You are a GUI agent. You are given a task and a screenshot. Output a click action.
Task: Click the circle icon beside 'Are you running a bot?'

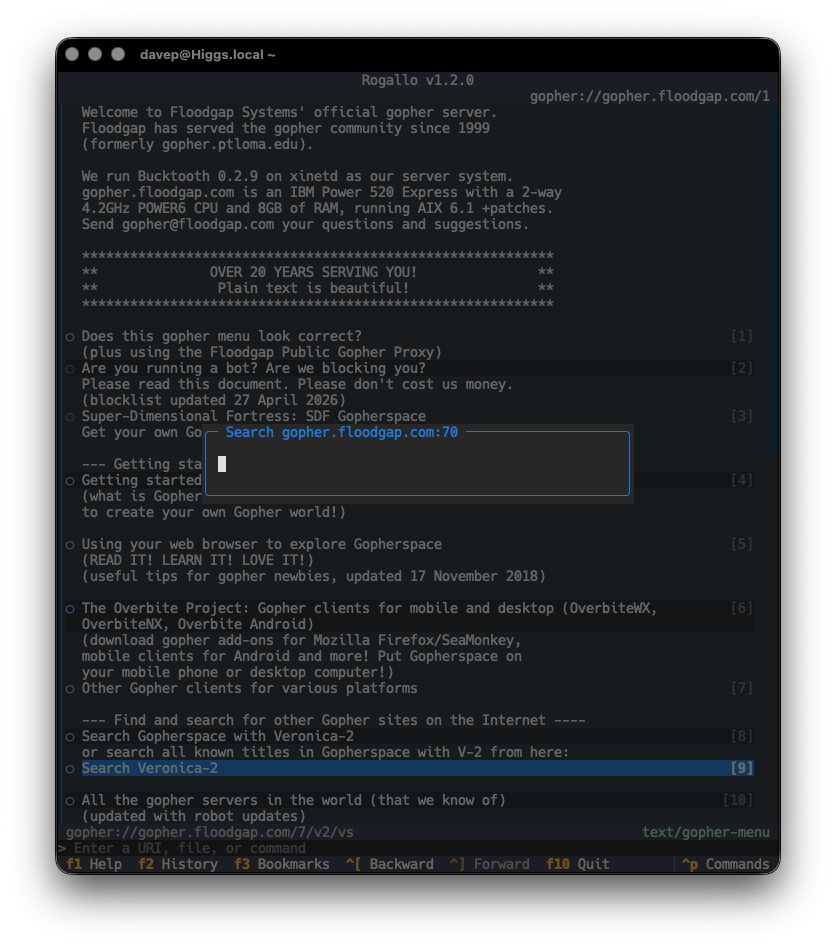(70, 369)
